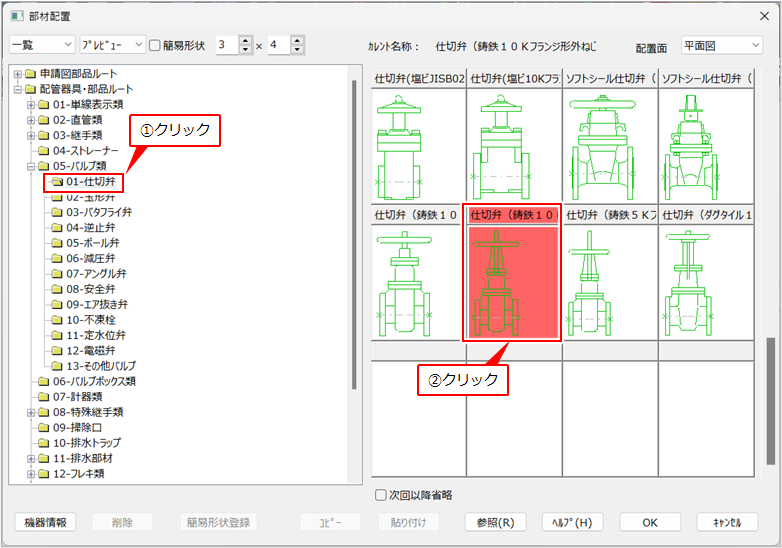The width and height of the screenshot is (782, 548).
Task: Collapse the 配管器具・部品ルート tree node
Action: coord(17,90)
